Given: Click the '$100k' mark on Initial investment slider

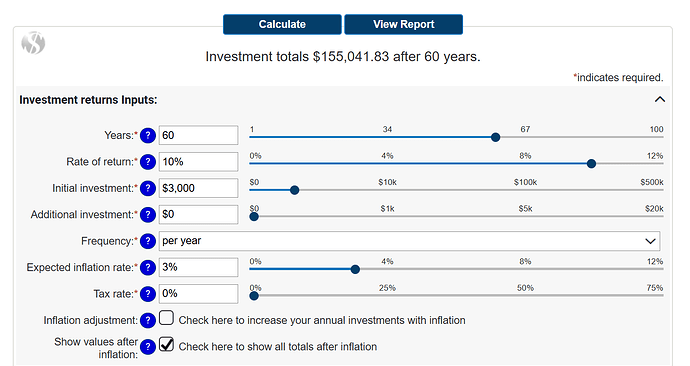Looking at the screenshot, I should pyautogui.click(x=525, y=182).
